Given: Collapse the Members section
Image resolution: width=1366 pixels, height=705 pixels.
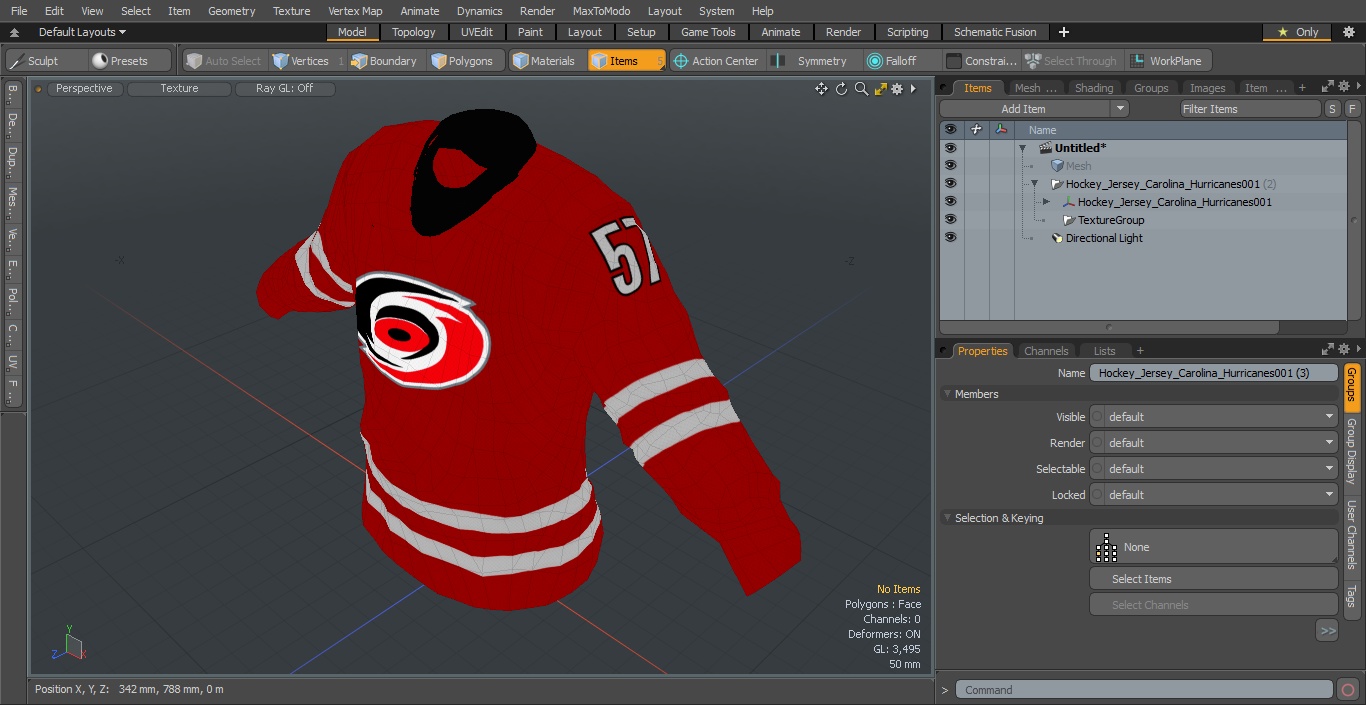Looking at the screenshot, I should [x=948, y=394].
